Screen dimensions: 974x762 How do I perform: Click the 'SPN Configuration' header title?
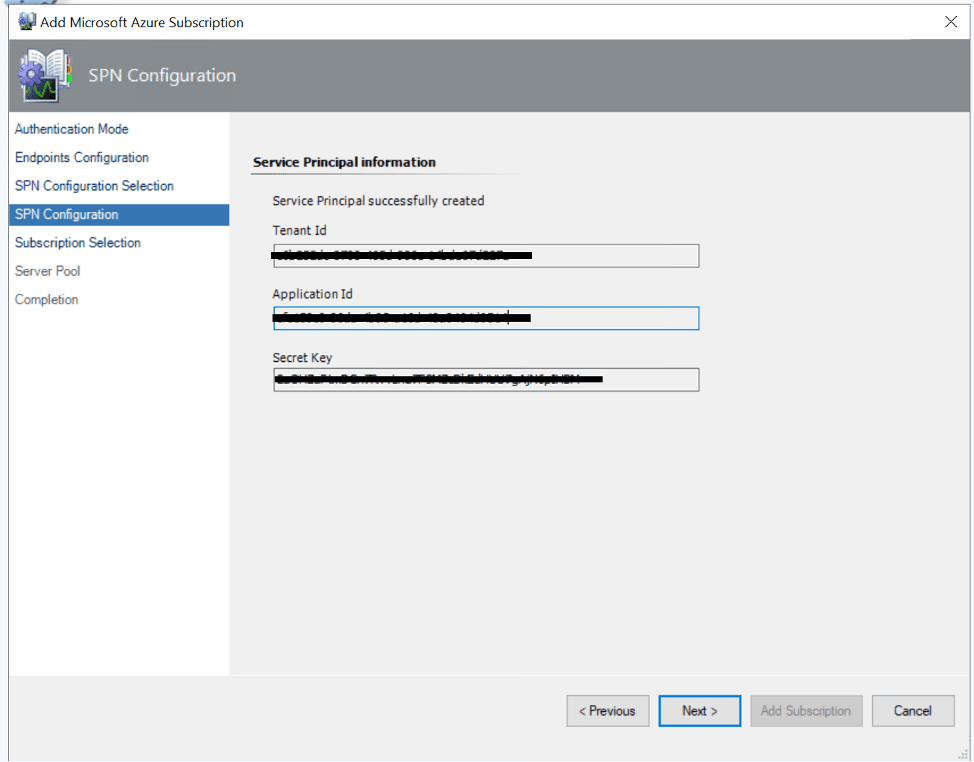(162, 76)
